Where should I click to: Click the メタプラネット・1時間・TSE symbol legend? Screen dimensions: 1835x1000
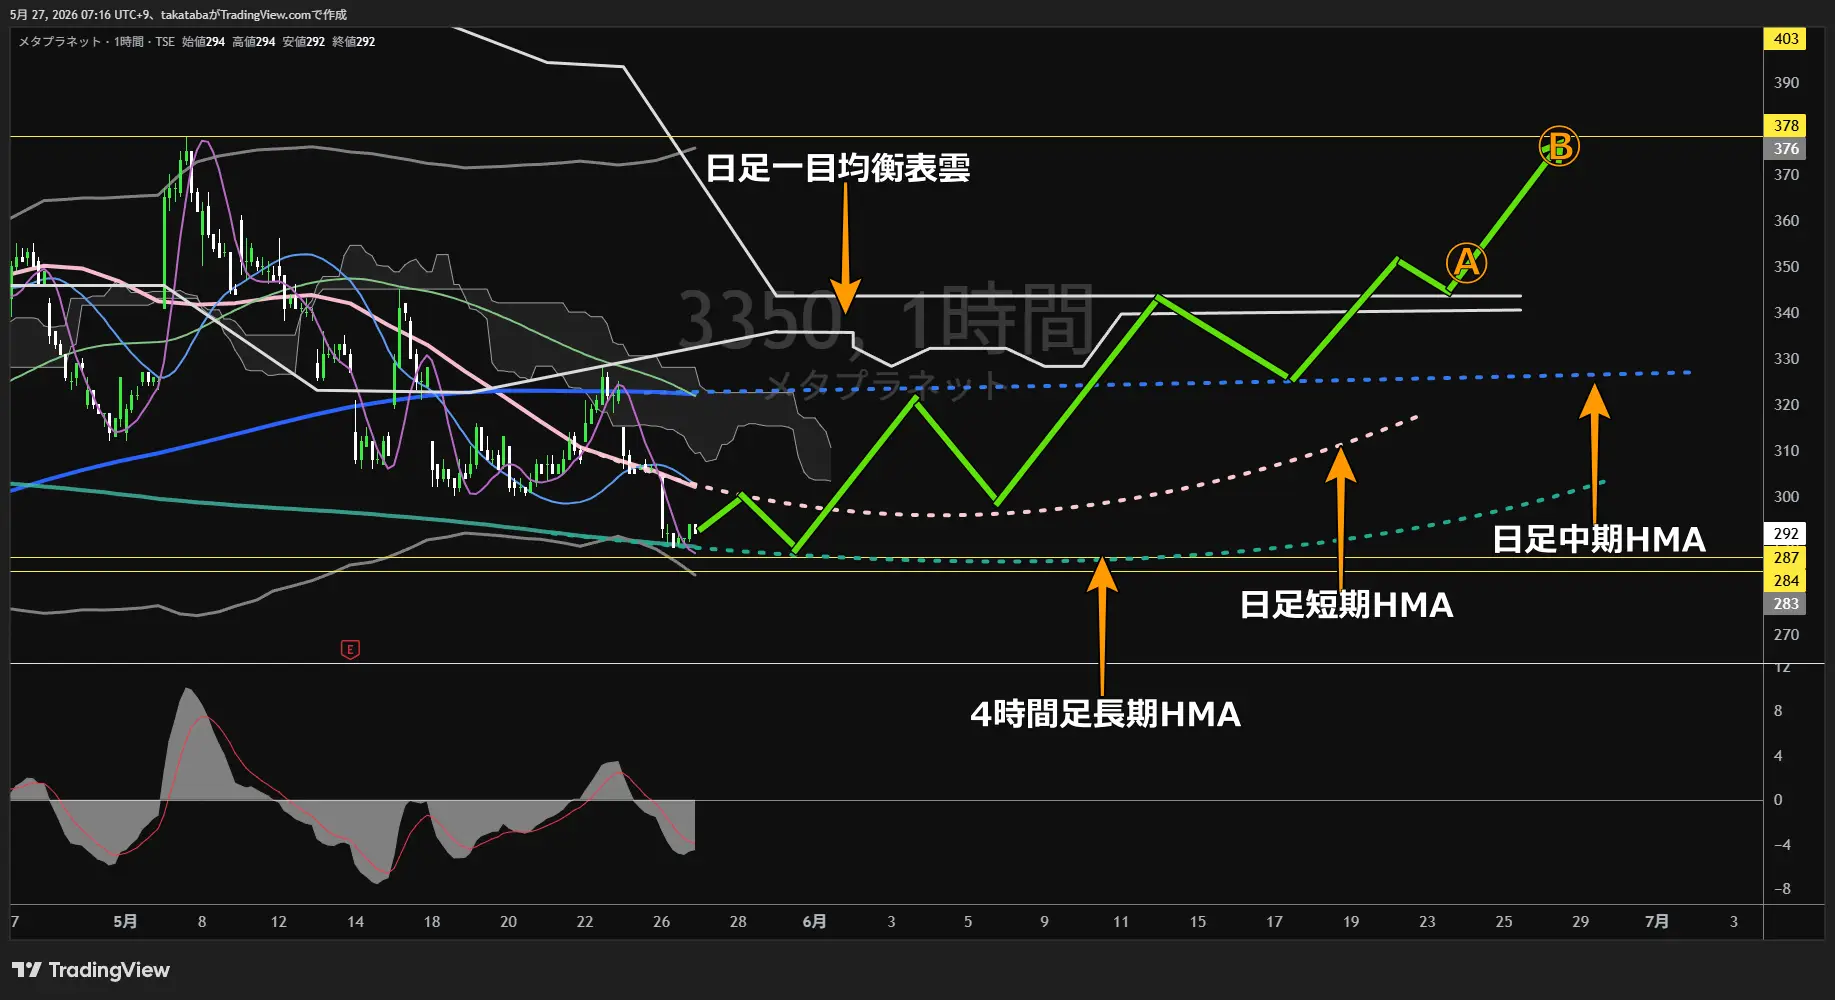point(97,42)
